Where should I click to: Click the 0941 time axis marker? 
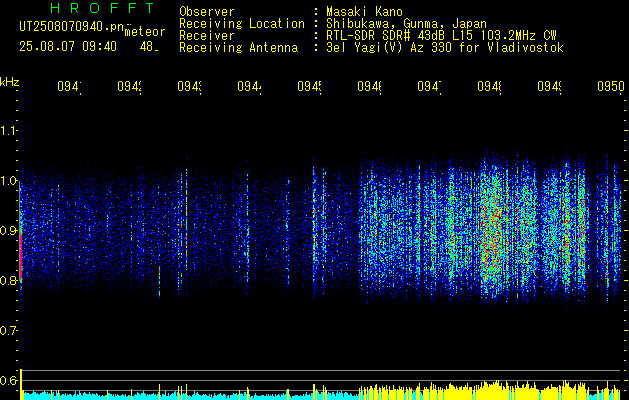coord(69,86)
